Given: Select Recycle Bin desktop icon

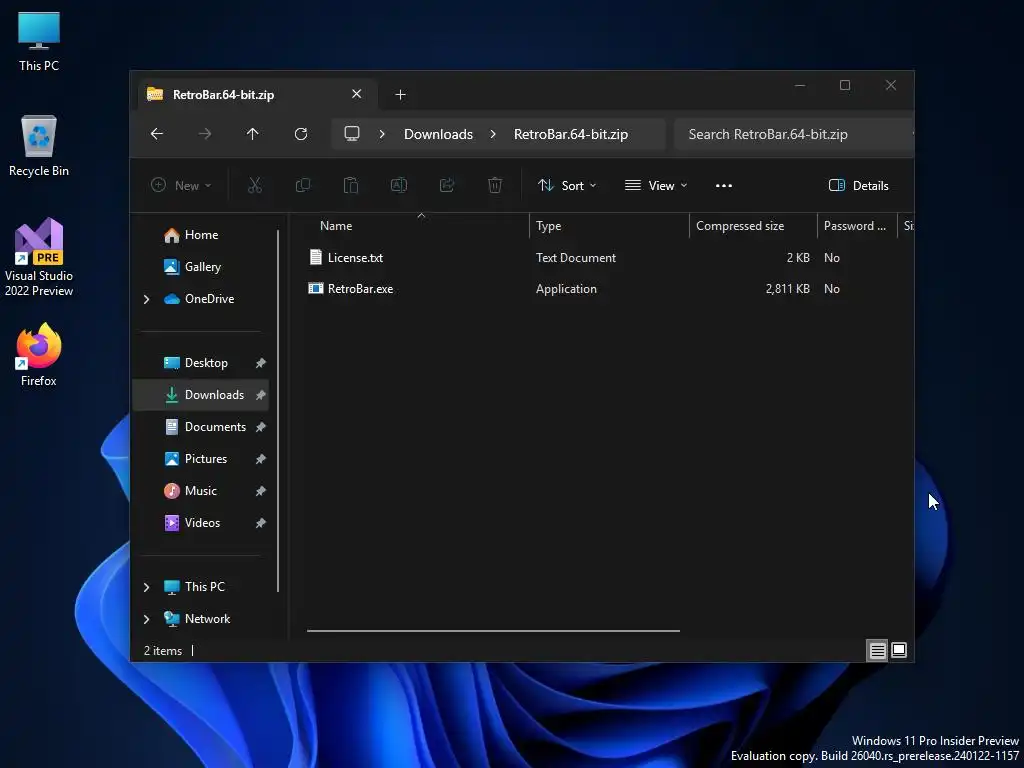Looking at the screenshot, I should (x=39, y=146).
